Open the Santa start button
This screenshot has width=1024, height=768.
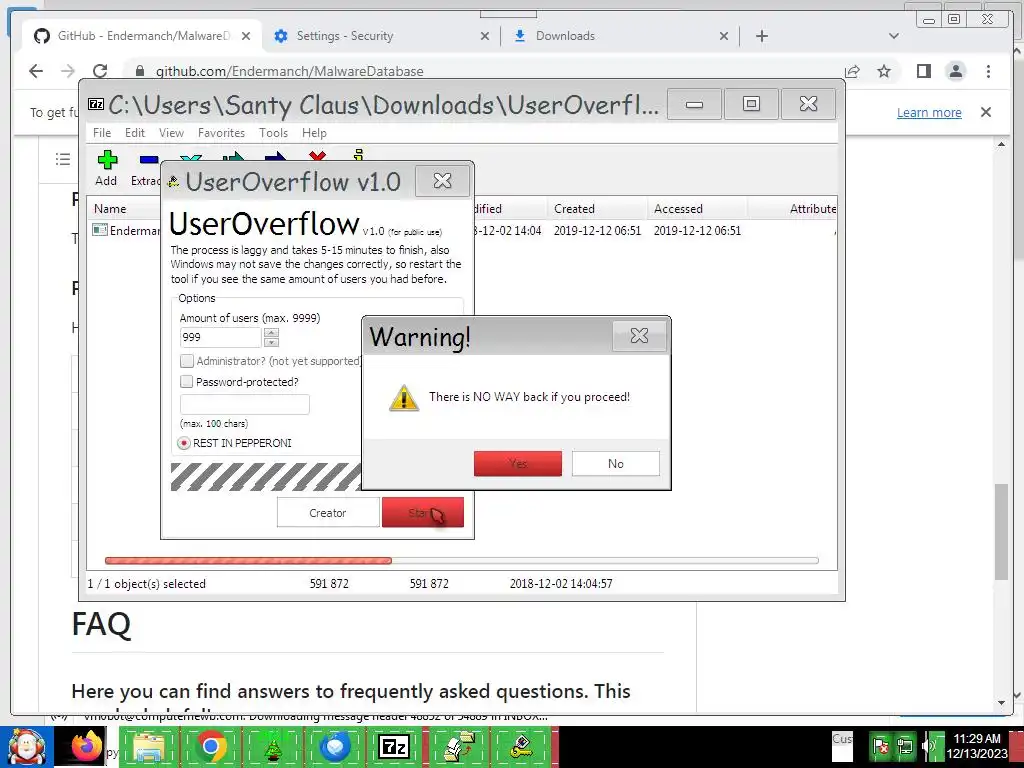point(26,747)
